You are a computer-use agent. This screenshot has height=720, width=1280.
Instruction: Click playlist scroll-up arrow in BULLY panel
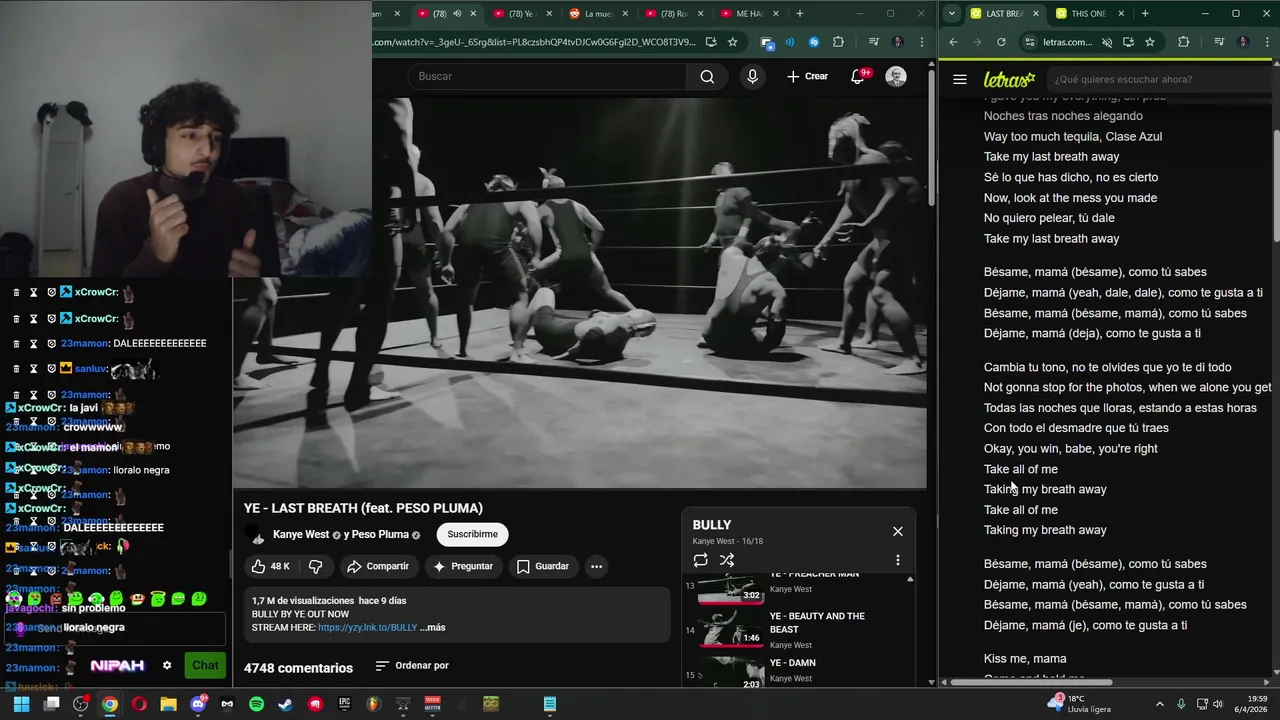909,579
